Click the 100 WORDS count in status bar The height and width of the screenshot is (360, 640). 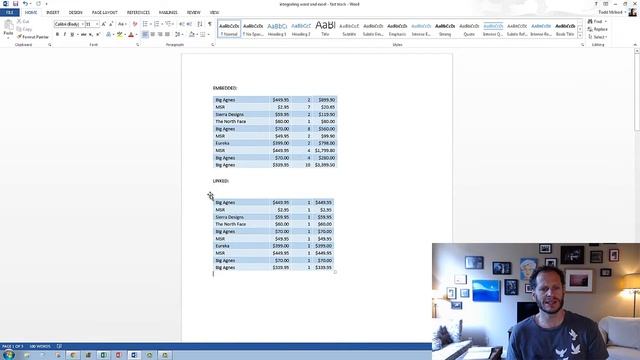tap(40, 346)
